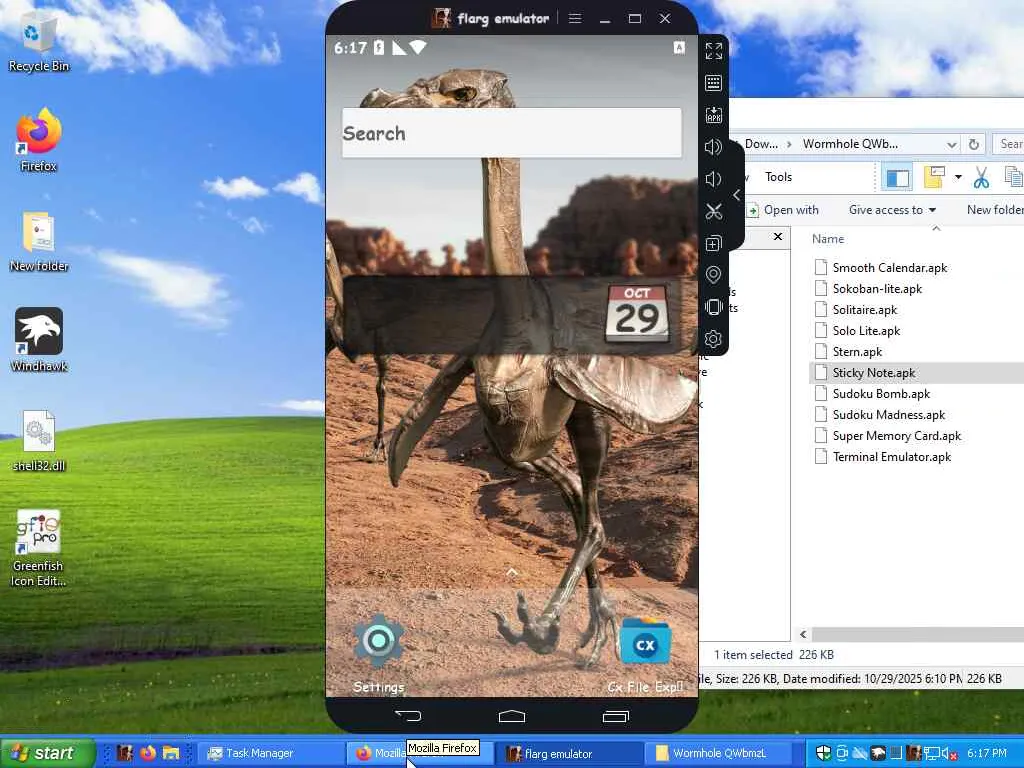The height and width of the screenshot is (768, 1024).
Task: Tap the Android home navigation button
Action: pos(511,716)
